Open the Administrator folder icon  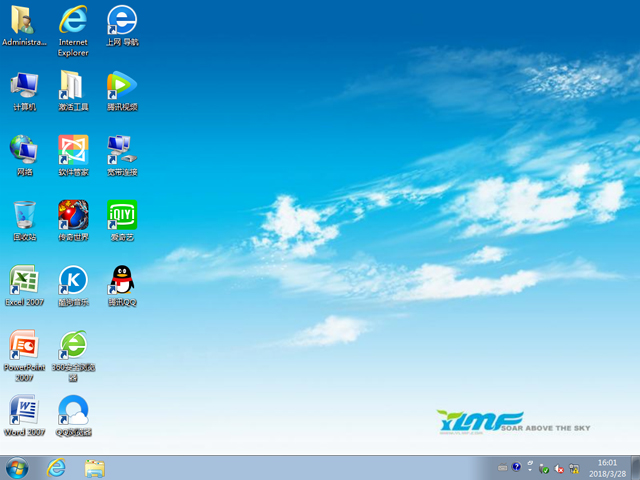[x=24, y=22]
